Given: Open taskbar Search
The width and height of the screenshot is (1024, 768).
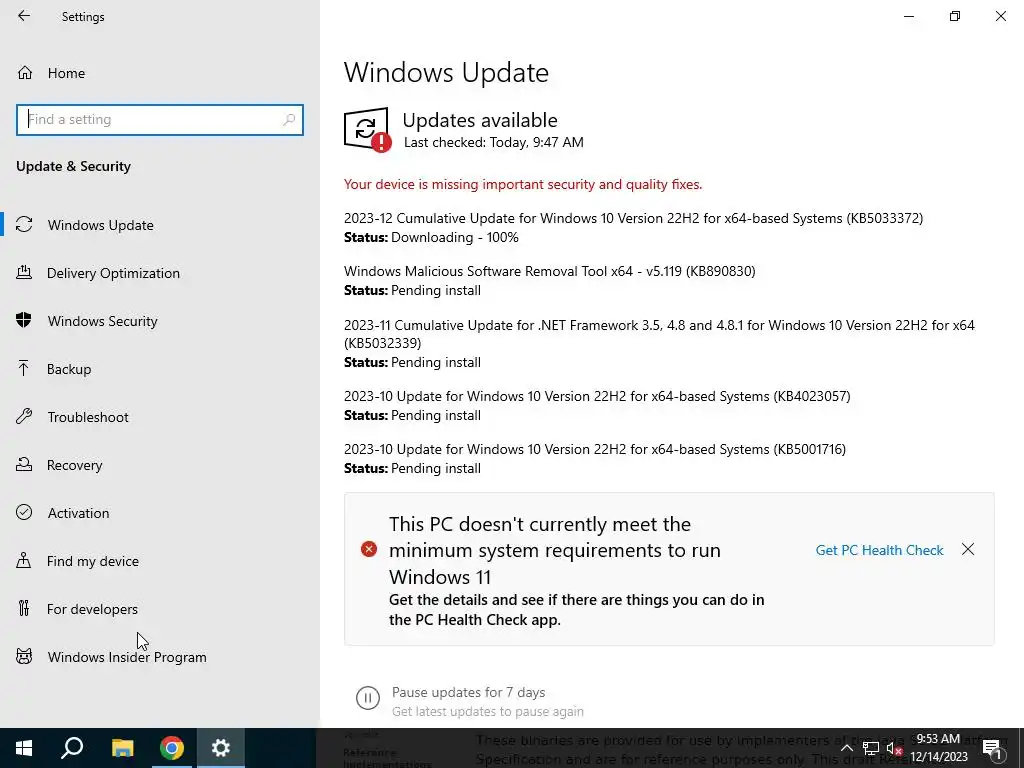Looking at the screenshot, I should [72, 748].
